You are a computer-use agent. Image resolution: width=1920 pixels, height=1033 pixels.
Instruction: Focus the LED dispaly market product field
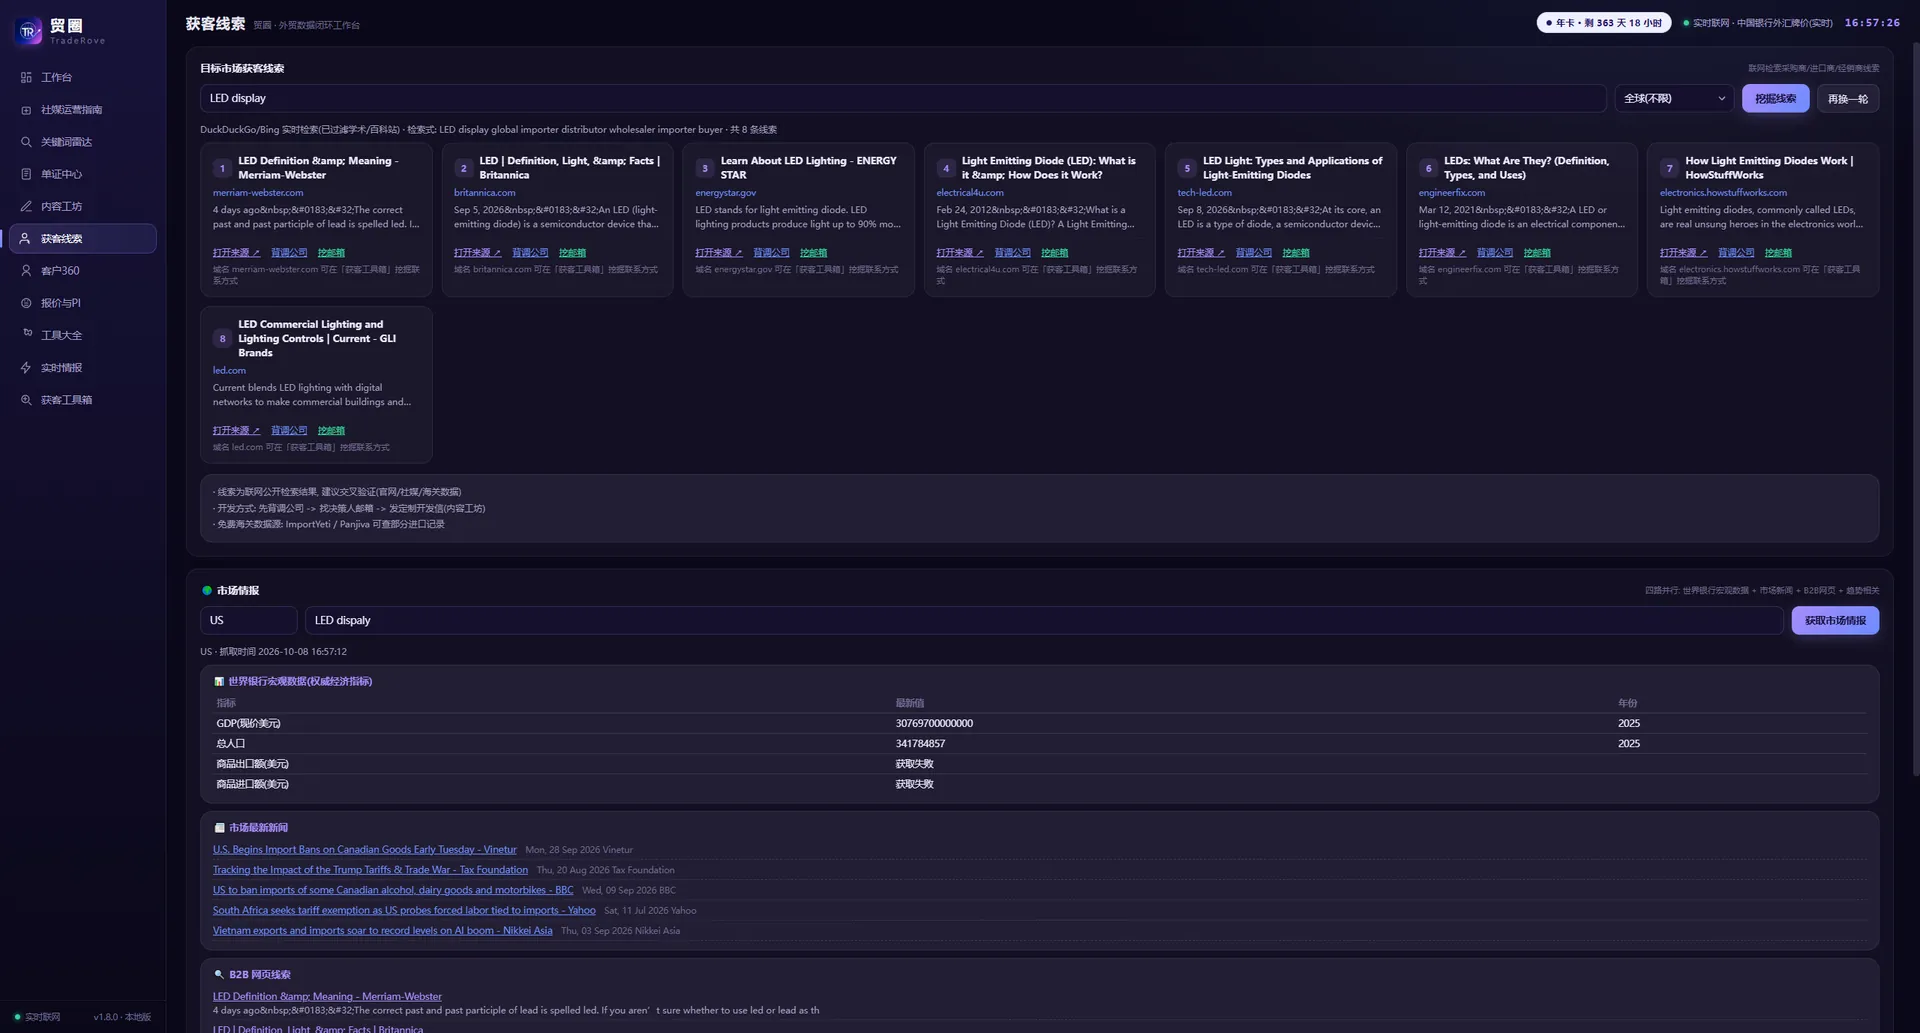point(1044,620)
